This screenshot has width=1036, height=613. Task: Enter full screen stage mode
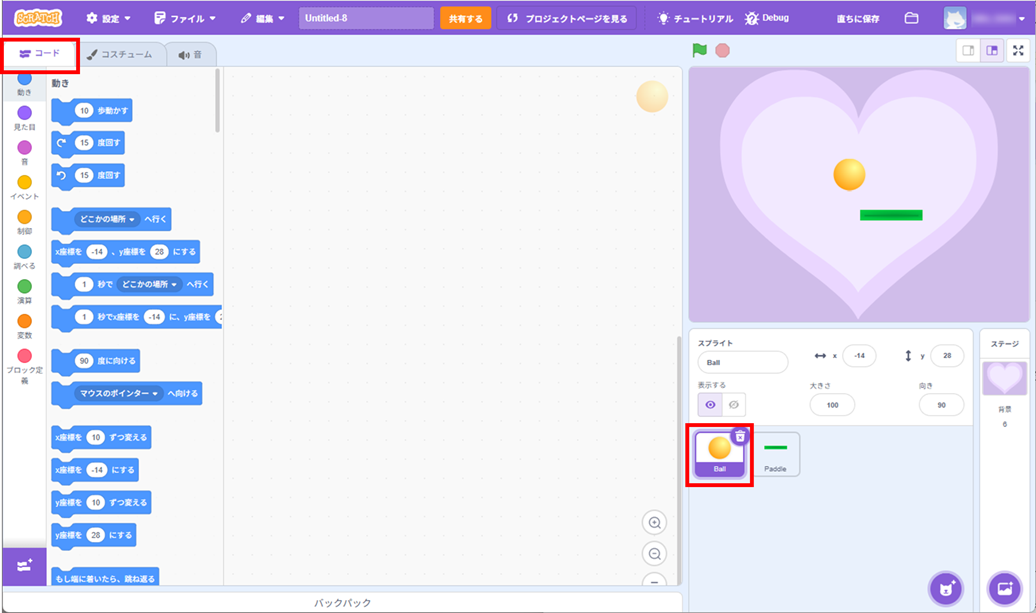point(1018,51)
